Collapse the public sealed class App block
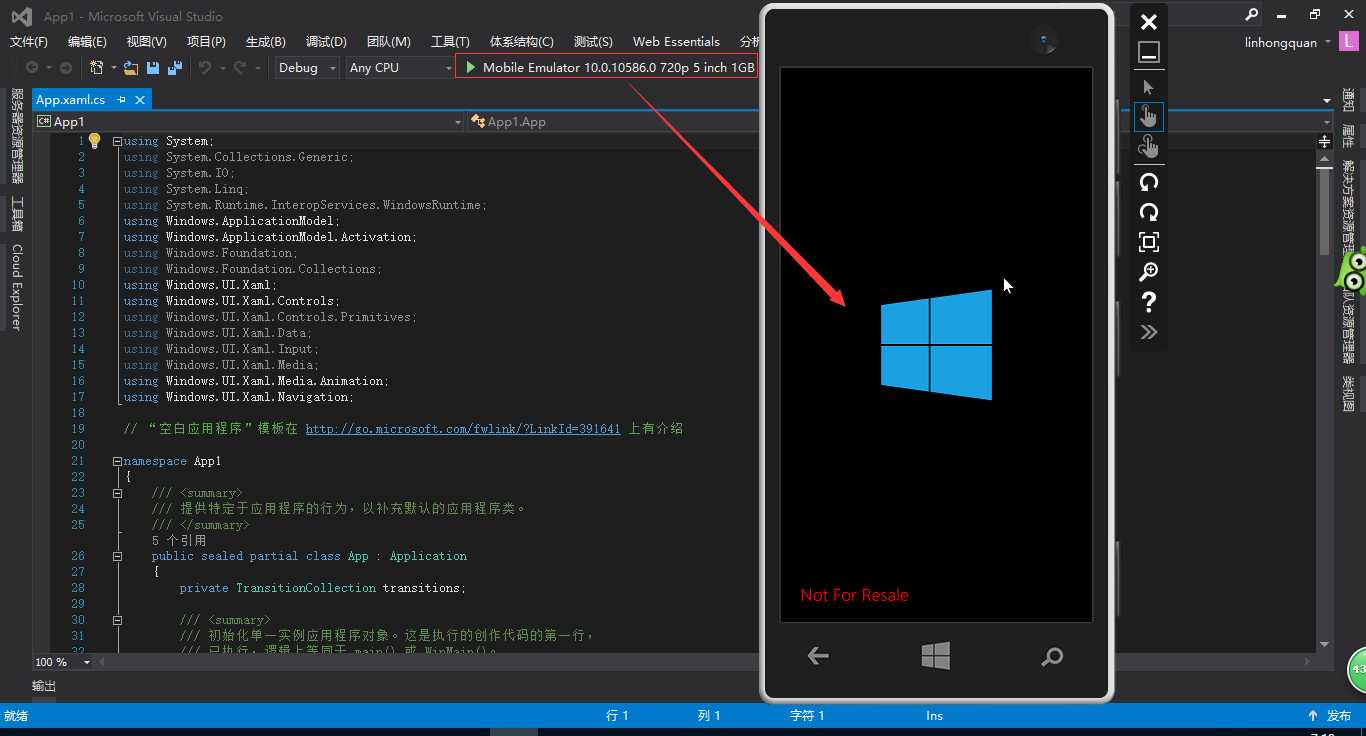 (117, 556)
